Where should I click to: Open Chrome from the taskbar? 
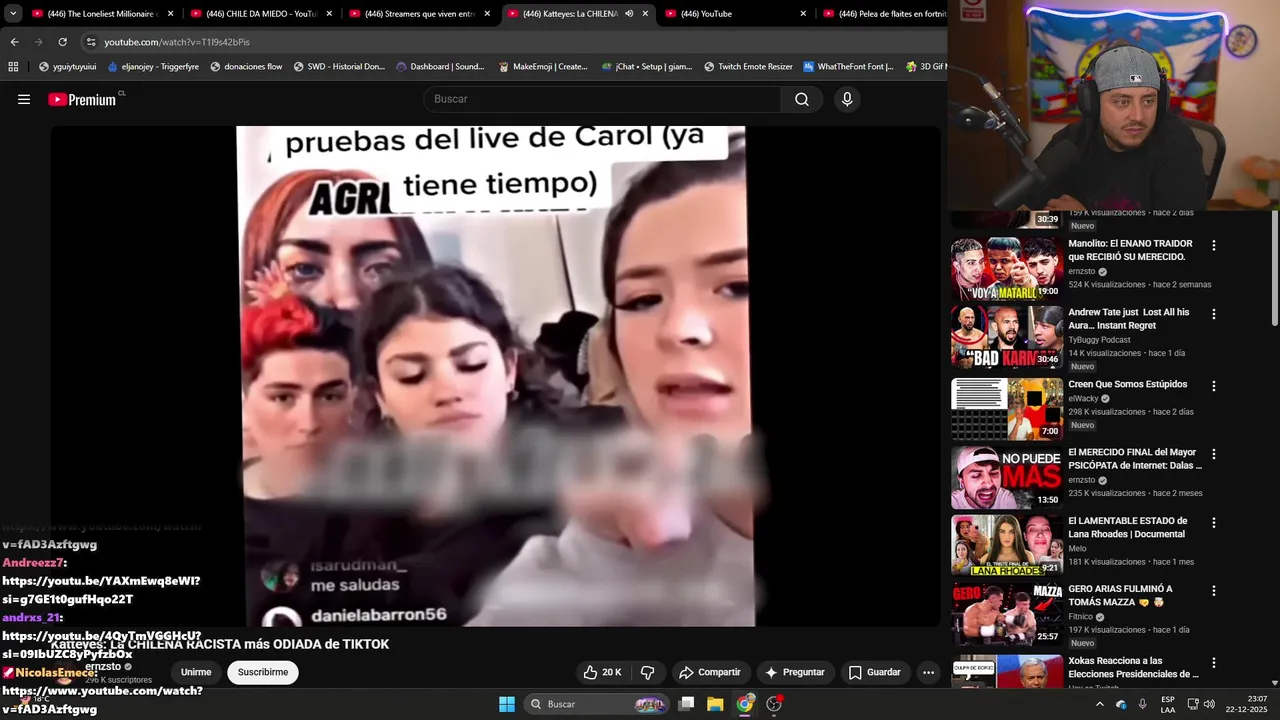point(745,704)
